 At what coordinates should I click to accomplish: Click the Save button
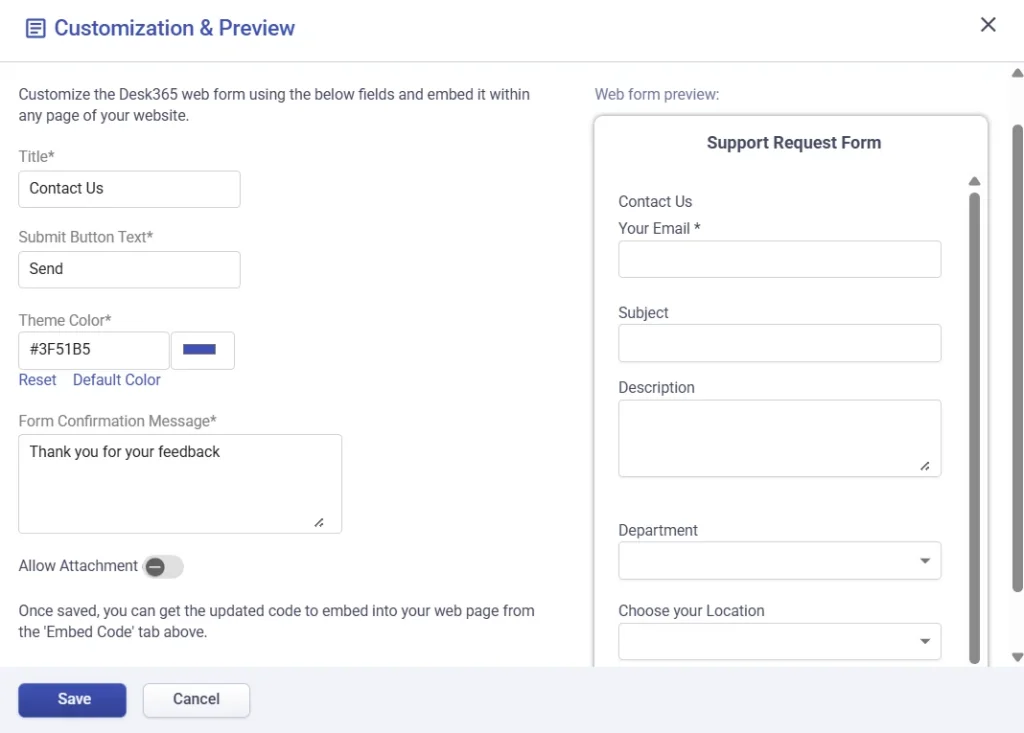72,700
